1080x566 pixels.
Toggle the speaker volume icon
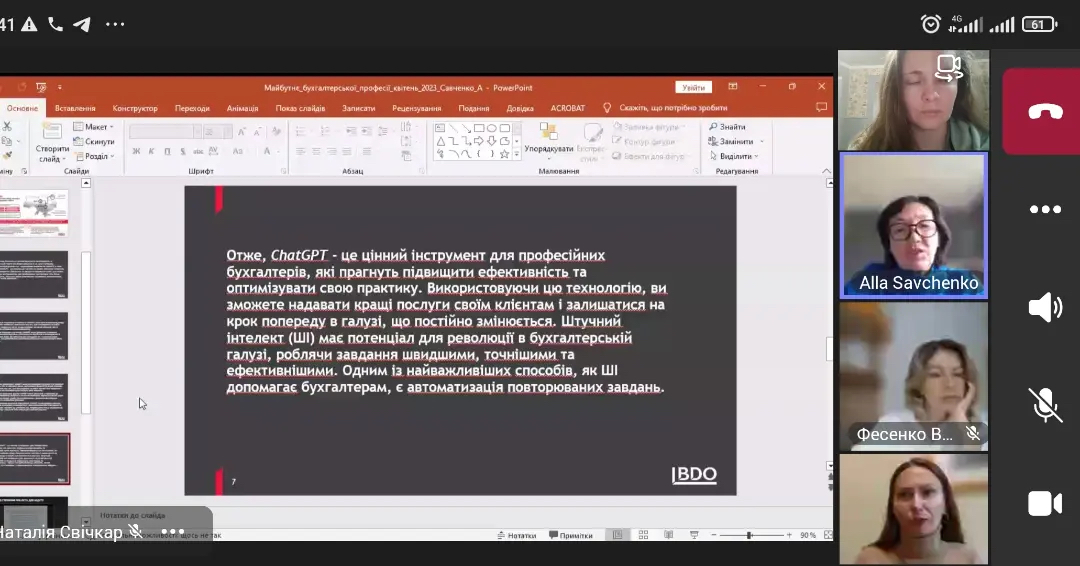1044,307
